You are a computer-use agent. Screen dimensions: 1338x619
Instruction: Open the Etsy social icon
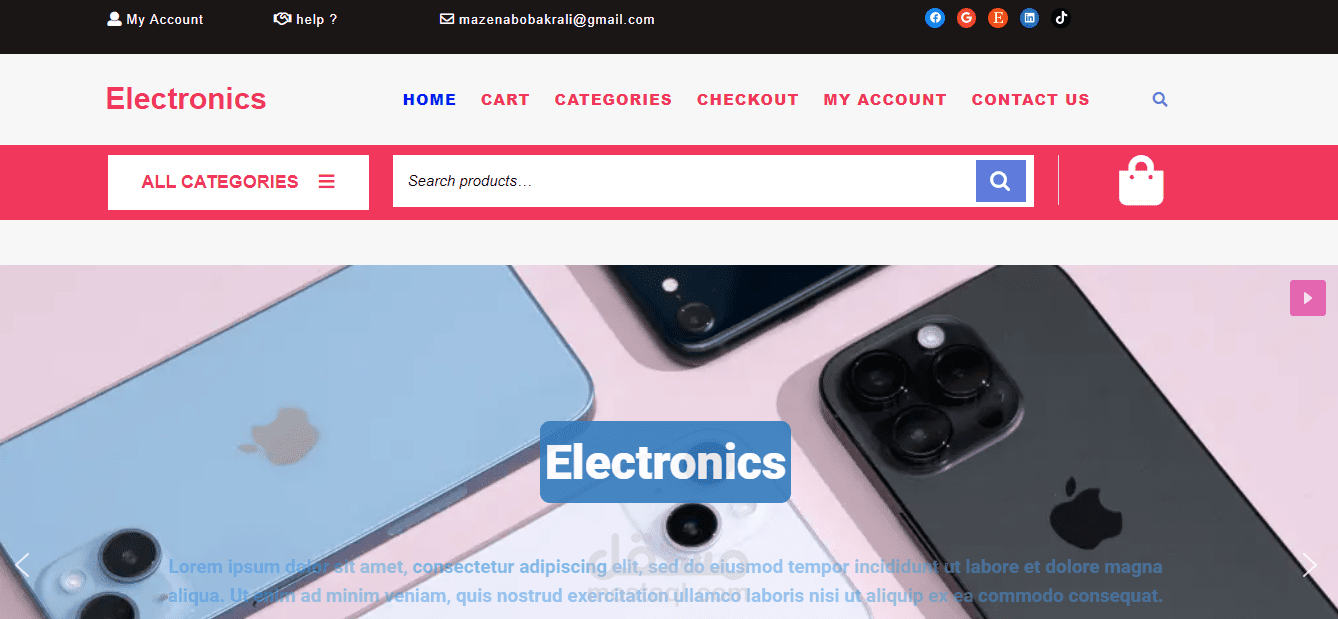[x=998, y=18]
